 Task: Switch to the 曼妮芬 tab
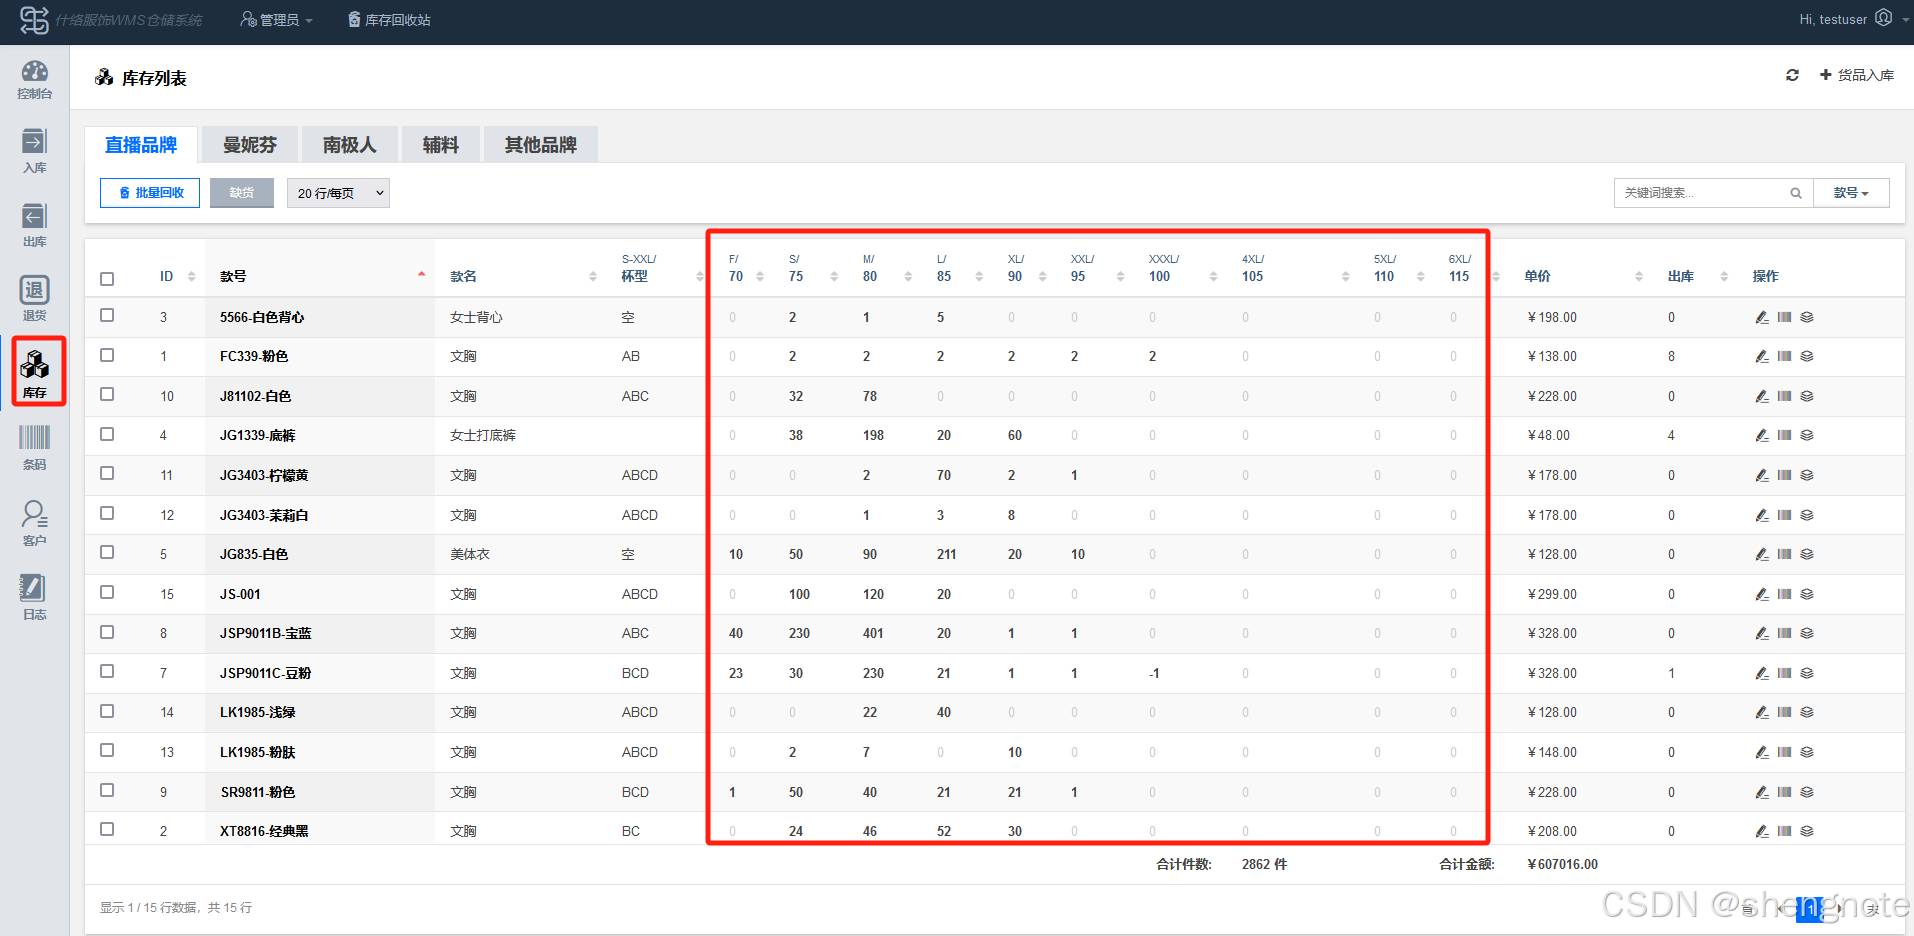tap(249, 145)
